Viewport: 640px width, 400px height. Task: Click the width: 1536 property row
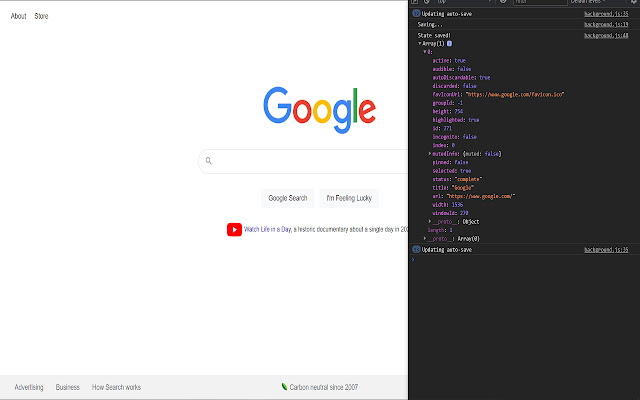coord(448,204)
